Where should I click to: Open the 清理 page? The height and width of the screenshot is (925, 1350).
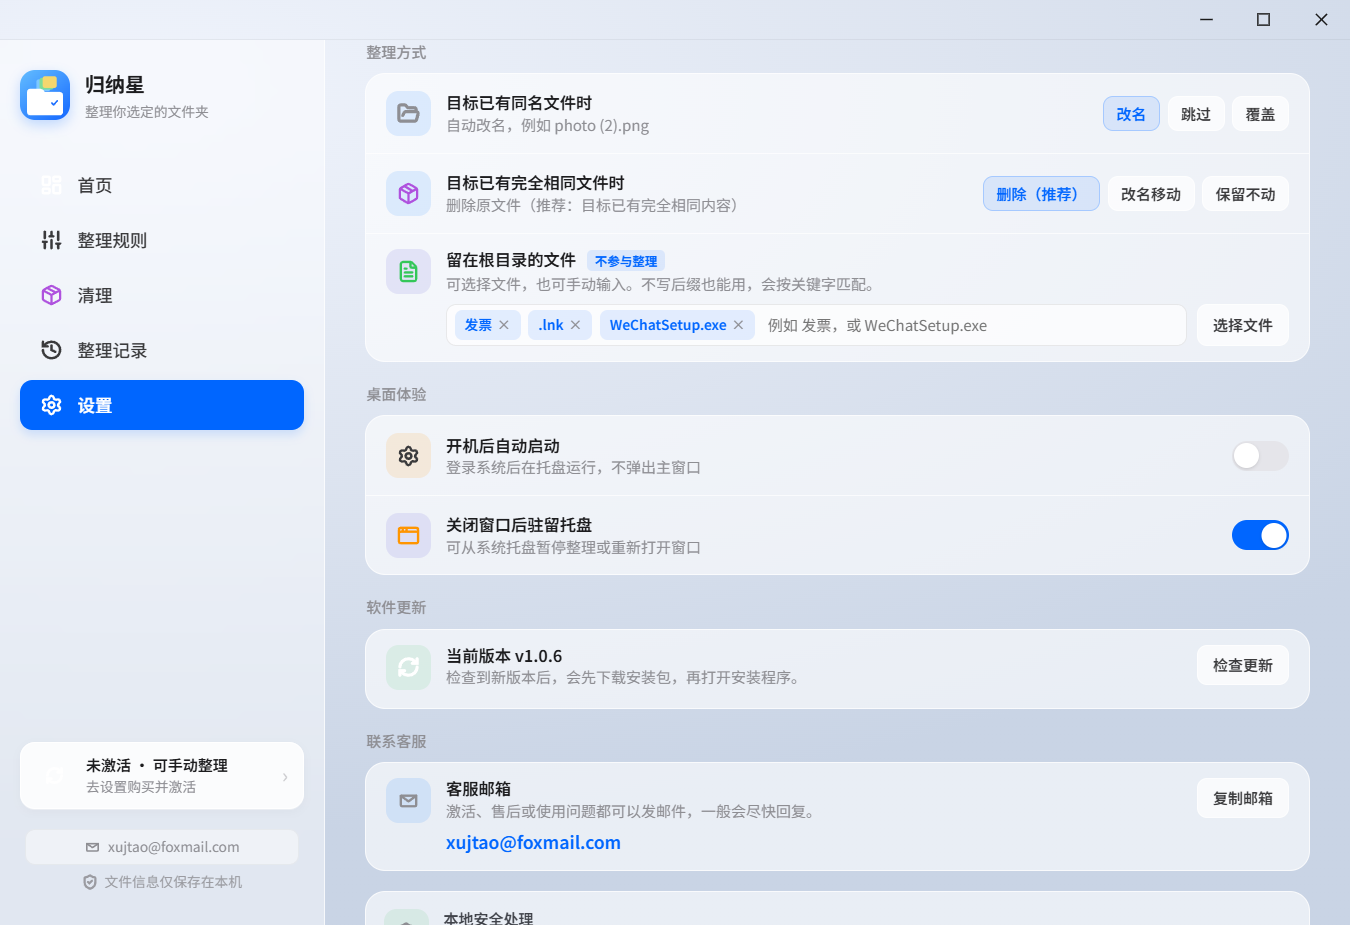[162, 295]
